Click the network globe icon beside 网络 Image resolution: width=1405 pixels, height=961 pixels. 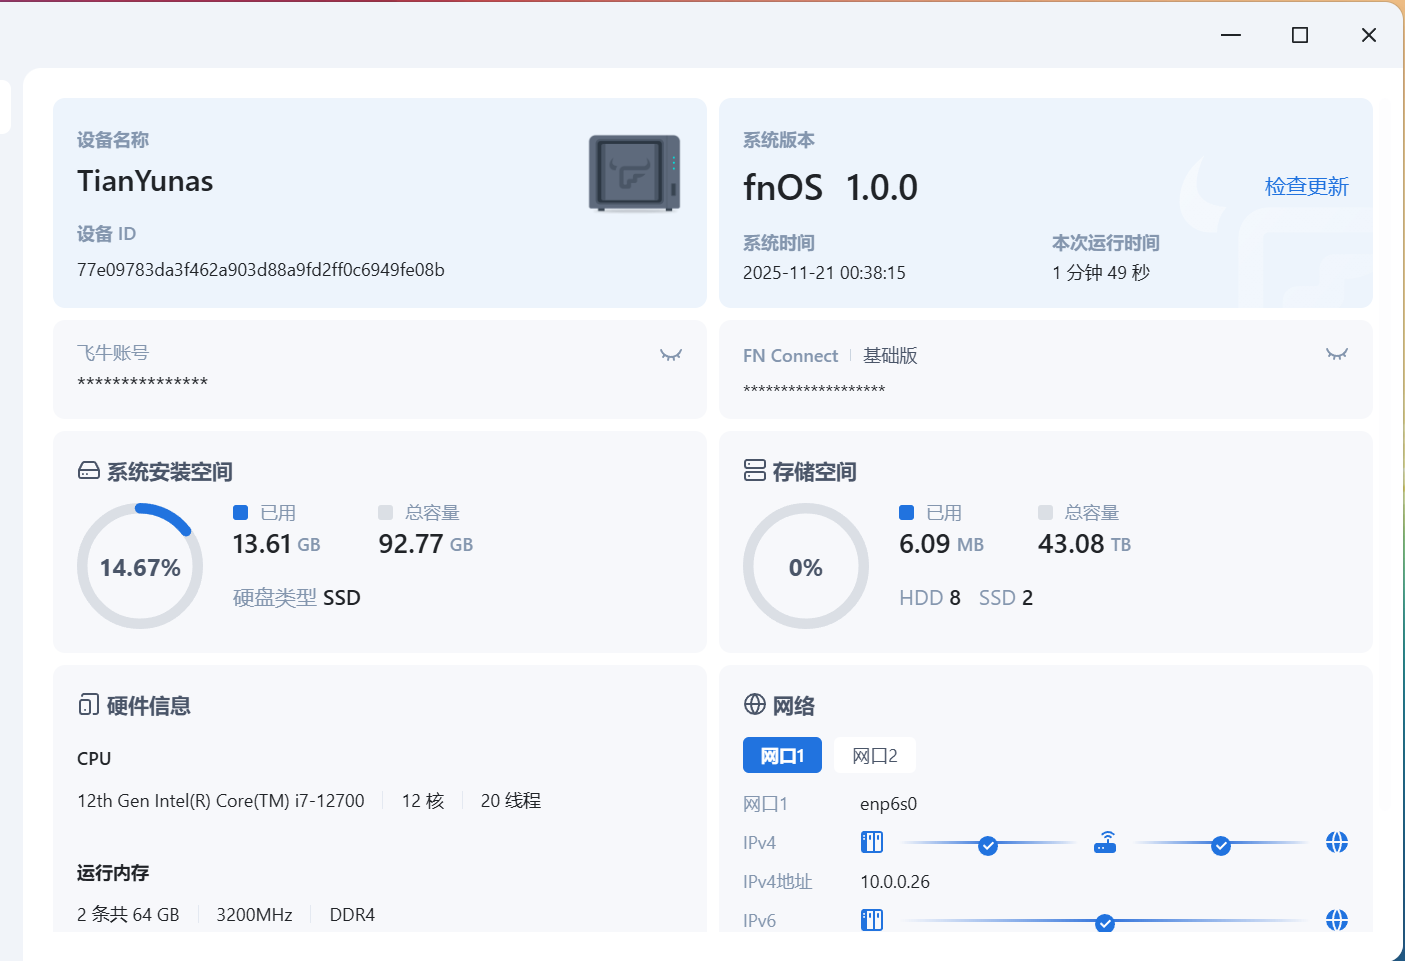(x=755, y=705)
